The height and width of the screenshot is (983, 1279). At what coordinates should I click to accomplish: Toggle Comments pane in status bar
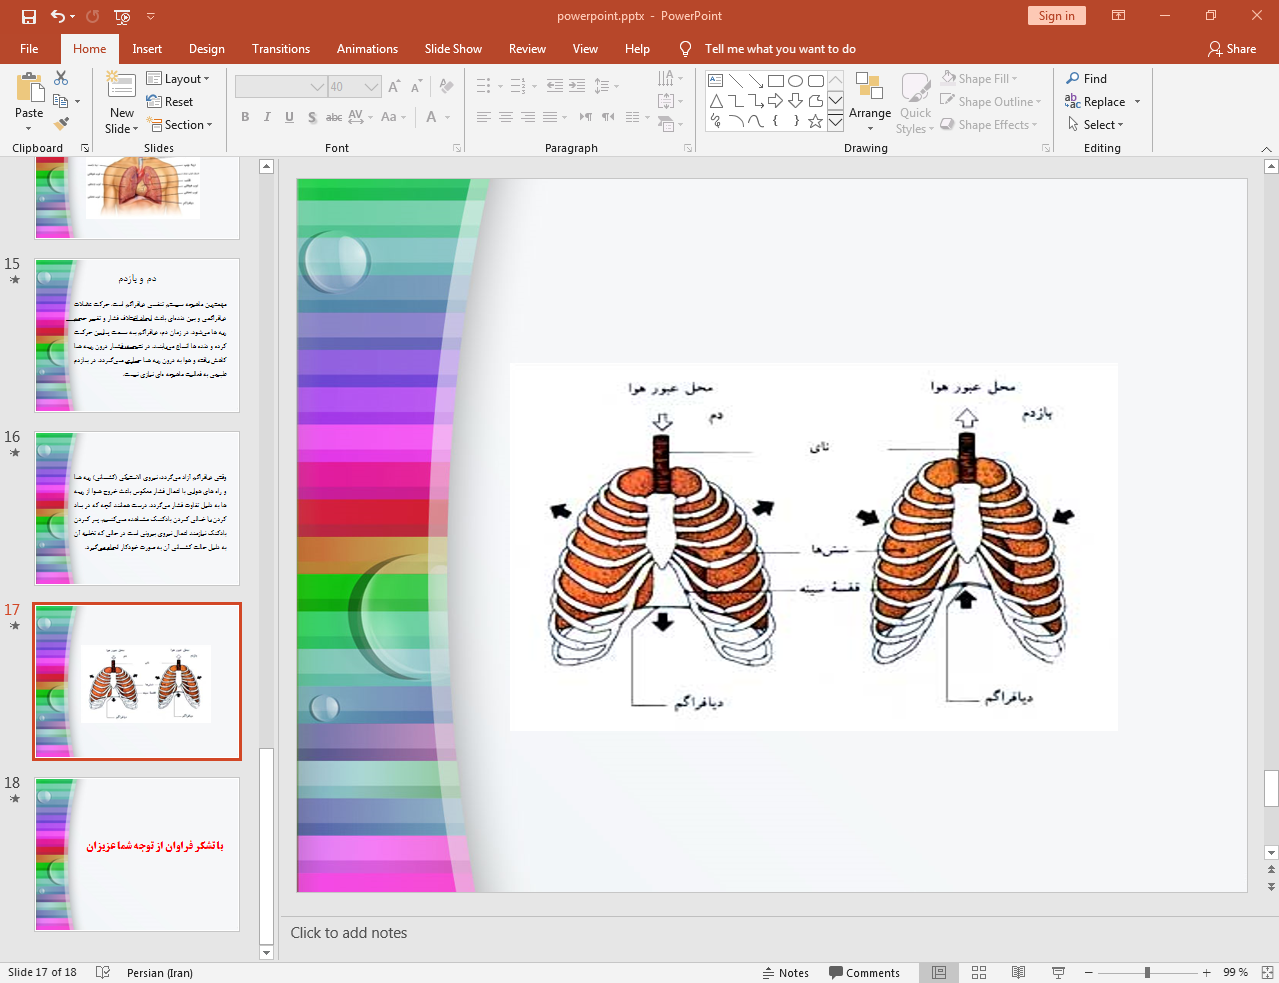864,972
